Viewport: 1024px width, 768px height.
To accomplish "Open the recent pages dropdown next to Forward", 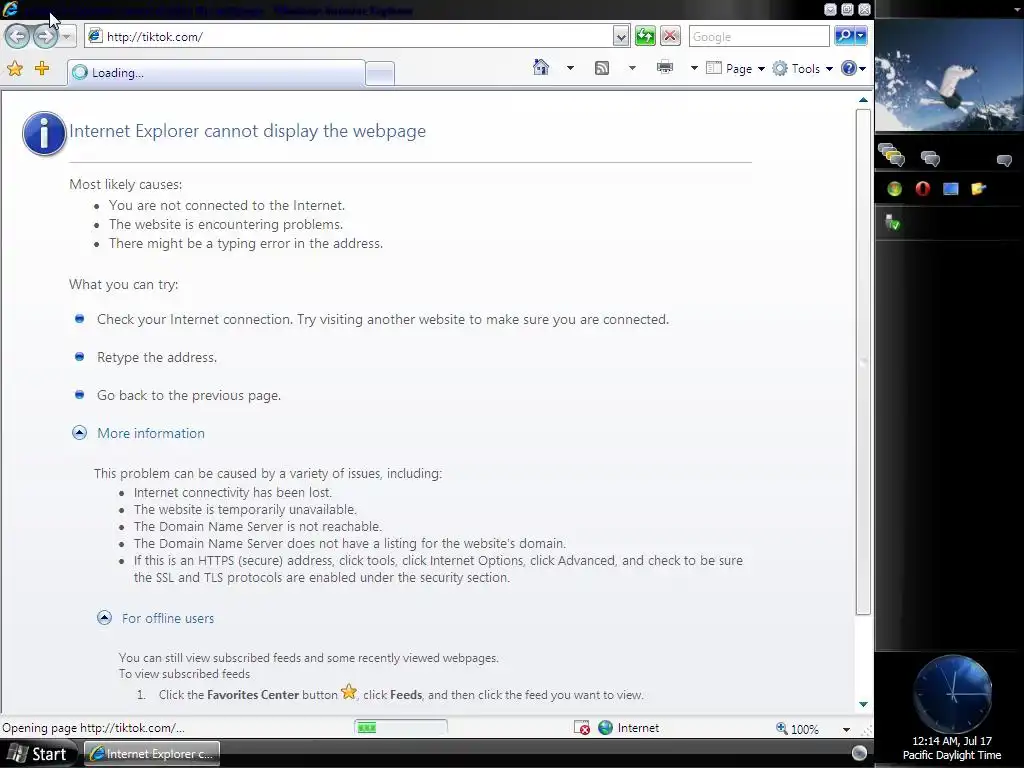I will [67, 37].
